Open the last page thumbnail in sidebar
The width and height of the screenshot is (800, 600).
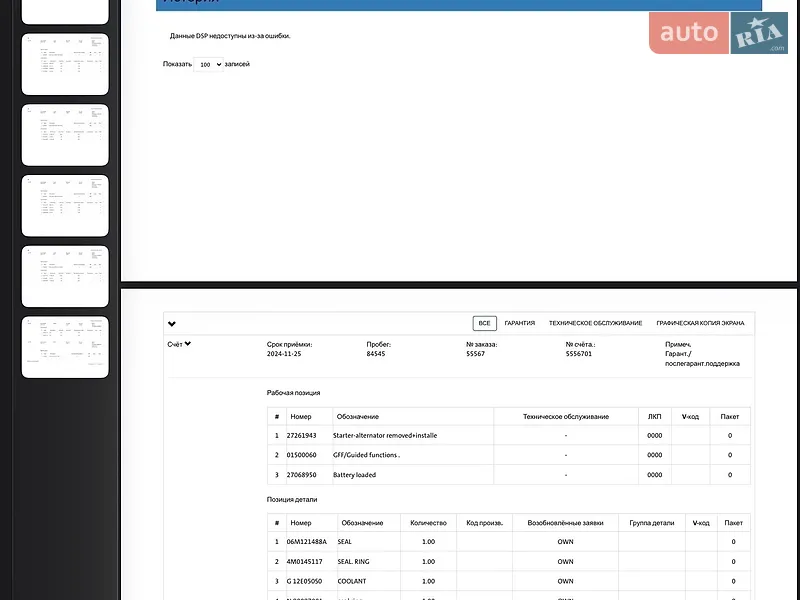(65, 347)
